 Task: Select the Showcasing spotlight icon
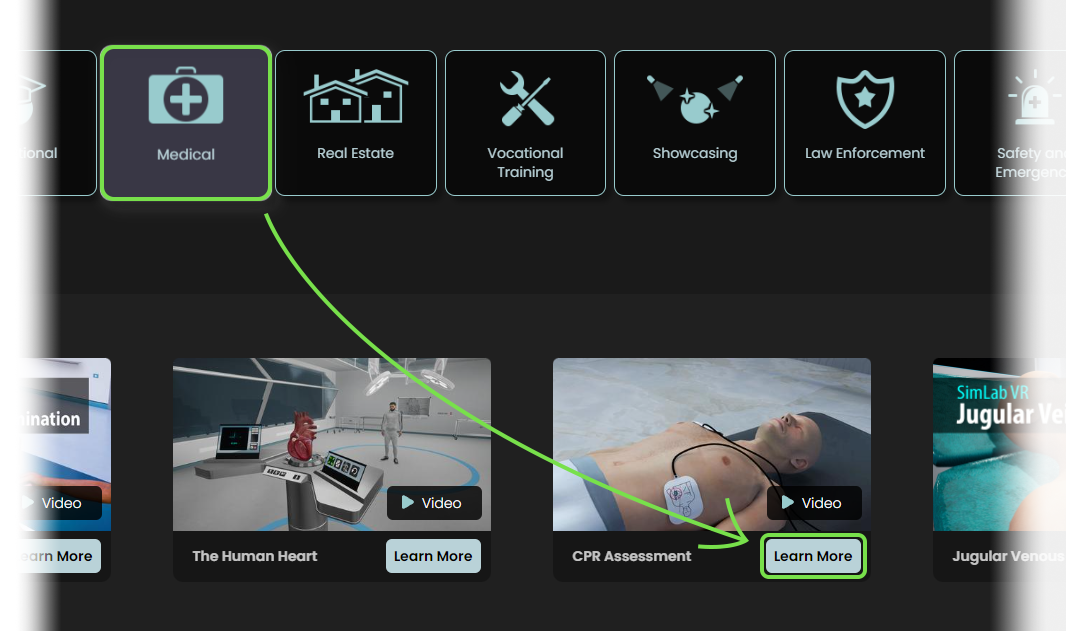(x=694, y=99)
